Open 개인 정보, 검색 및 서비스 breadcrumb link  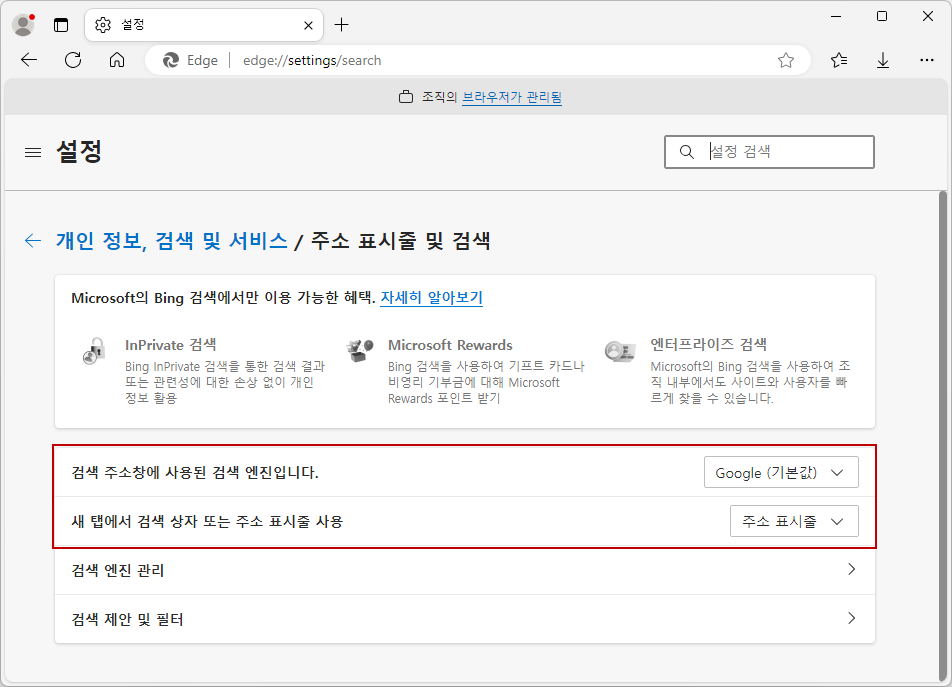click(171, 241)
